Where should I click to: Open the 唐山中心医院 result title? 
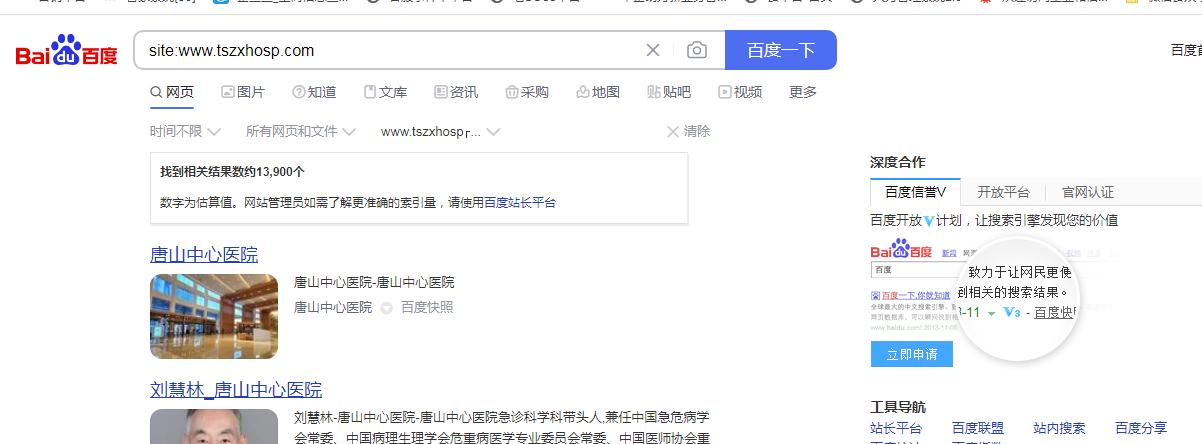(204, 254)
